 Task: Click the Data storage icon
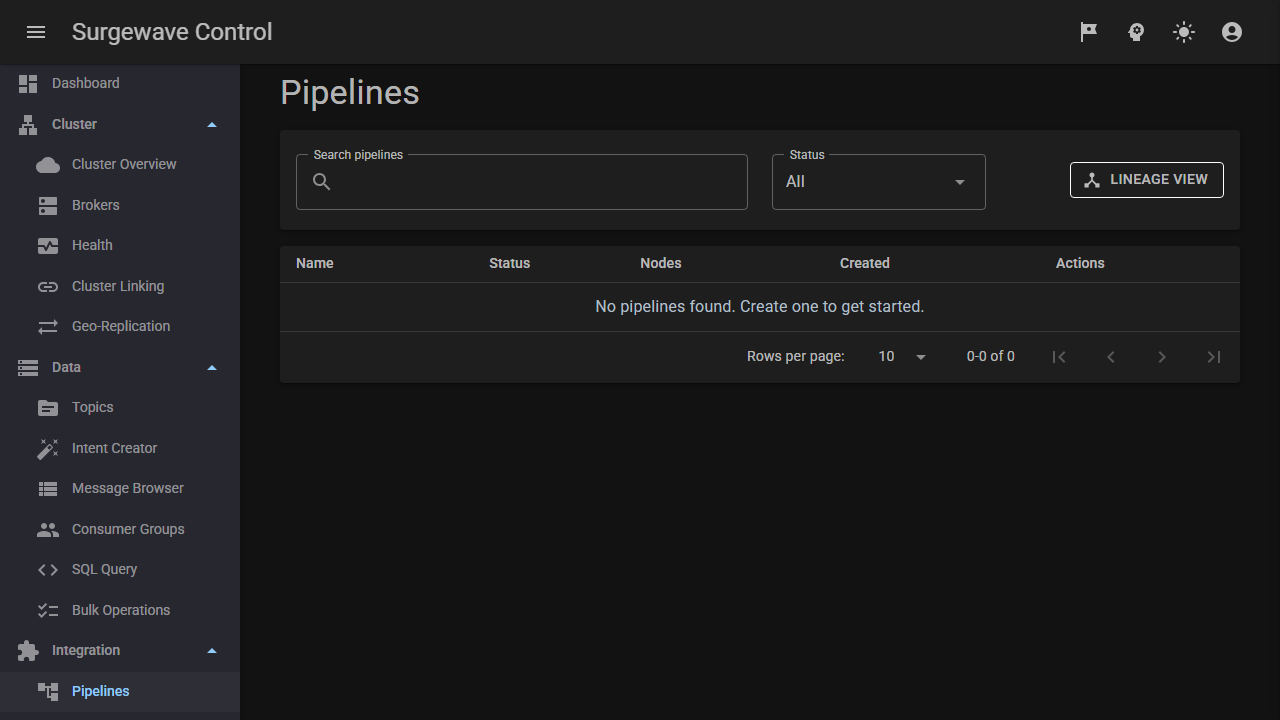click(28, 368)
